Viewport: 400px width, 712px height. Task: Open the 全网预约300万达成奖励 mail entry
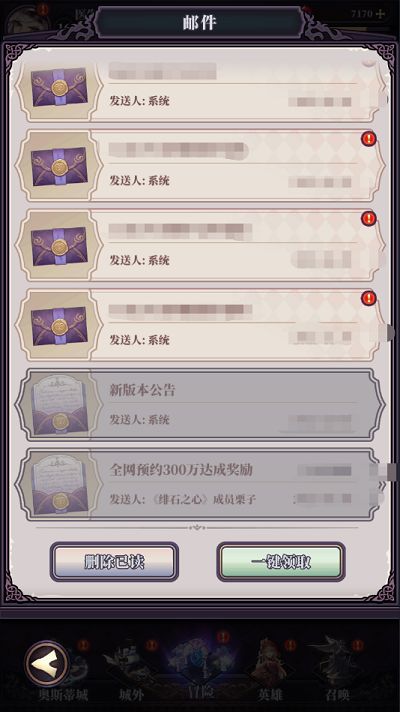coord(200,485)
